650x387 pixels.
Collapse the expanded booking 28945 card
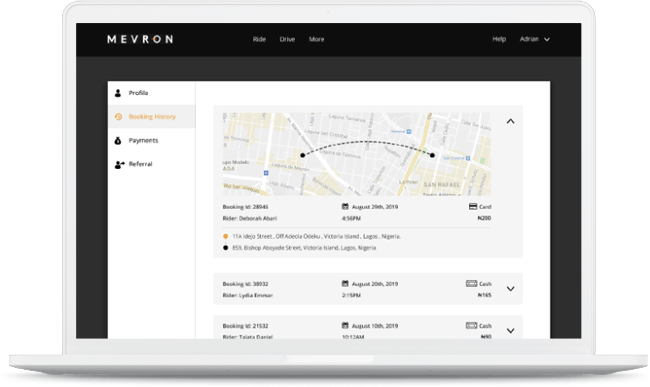(511, 121)
